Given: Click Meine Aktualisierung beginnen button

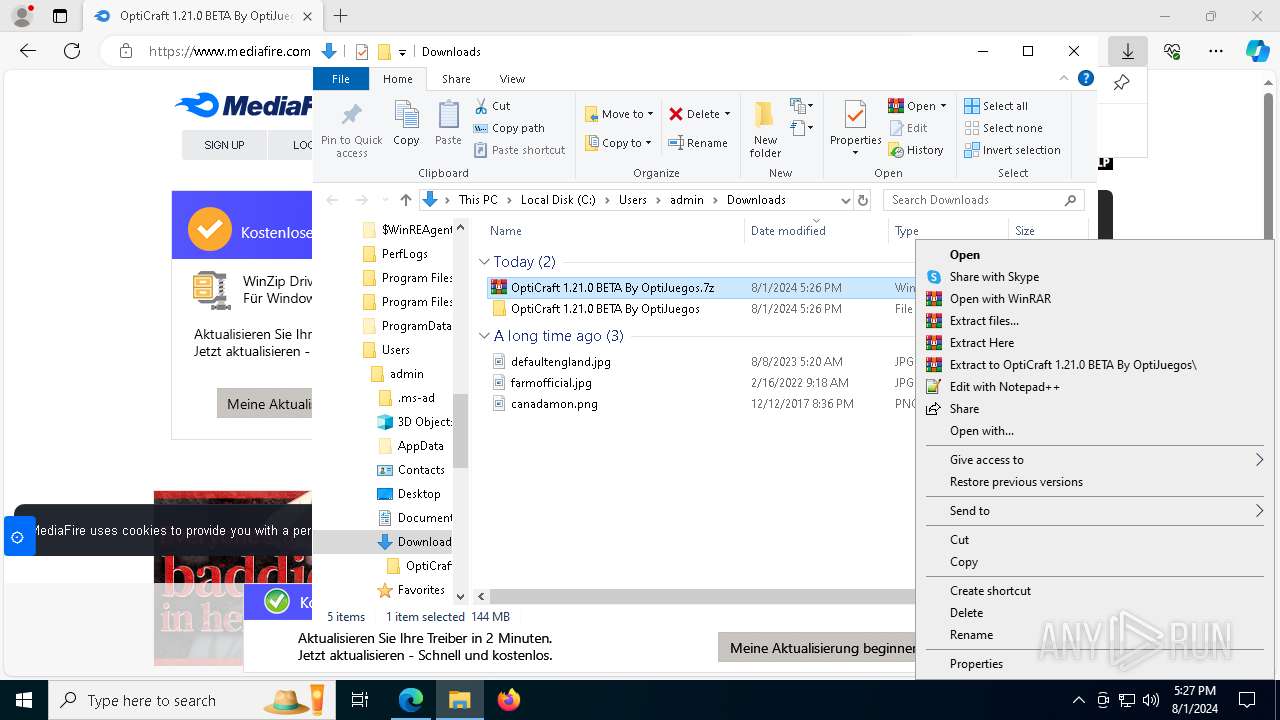Looking at the screenshot, I should [x=818, y=648].
